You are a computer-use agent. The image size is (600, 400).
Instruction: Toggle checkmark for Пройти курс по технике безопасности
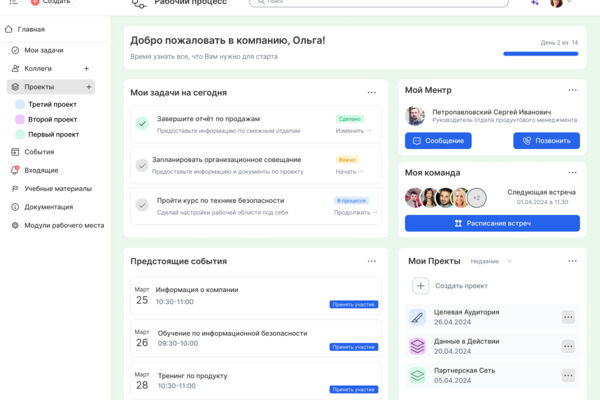[142, 205]
